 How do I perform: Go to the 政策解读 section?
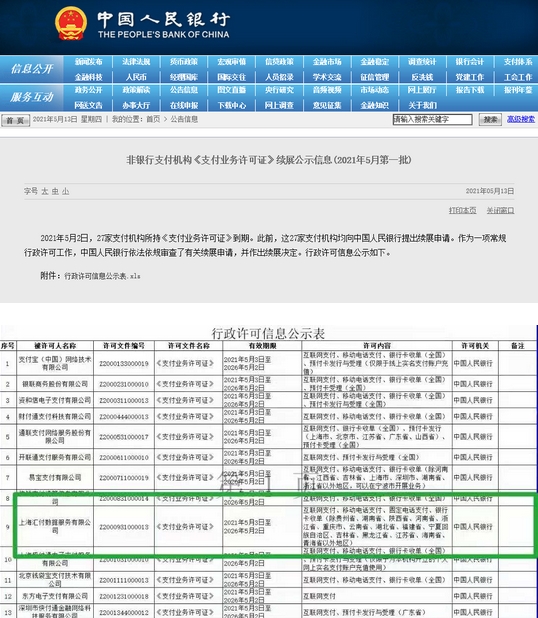[136, 90]
